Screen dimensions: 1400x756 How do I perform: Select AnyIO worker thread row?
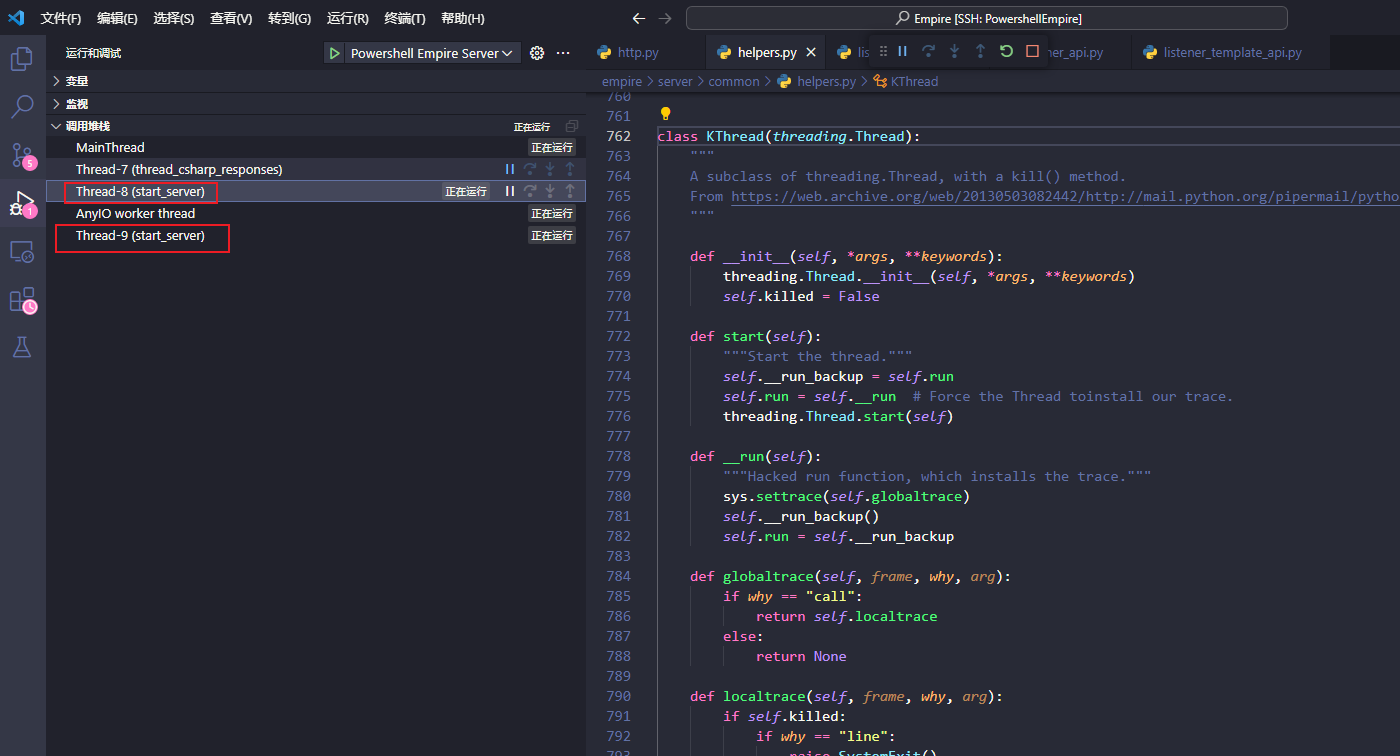(x=316, y=213)
